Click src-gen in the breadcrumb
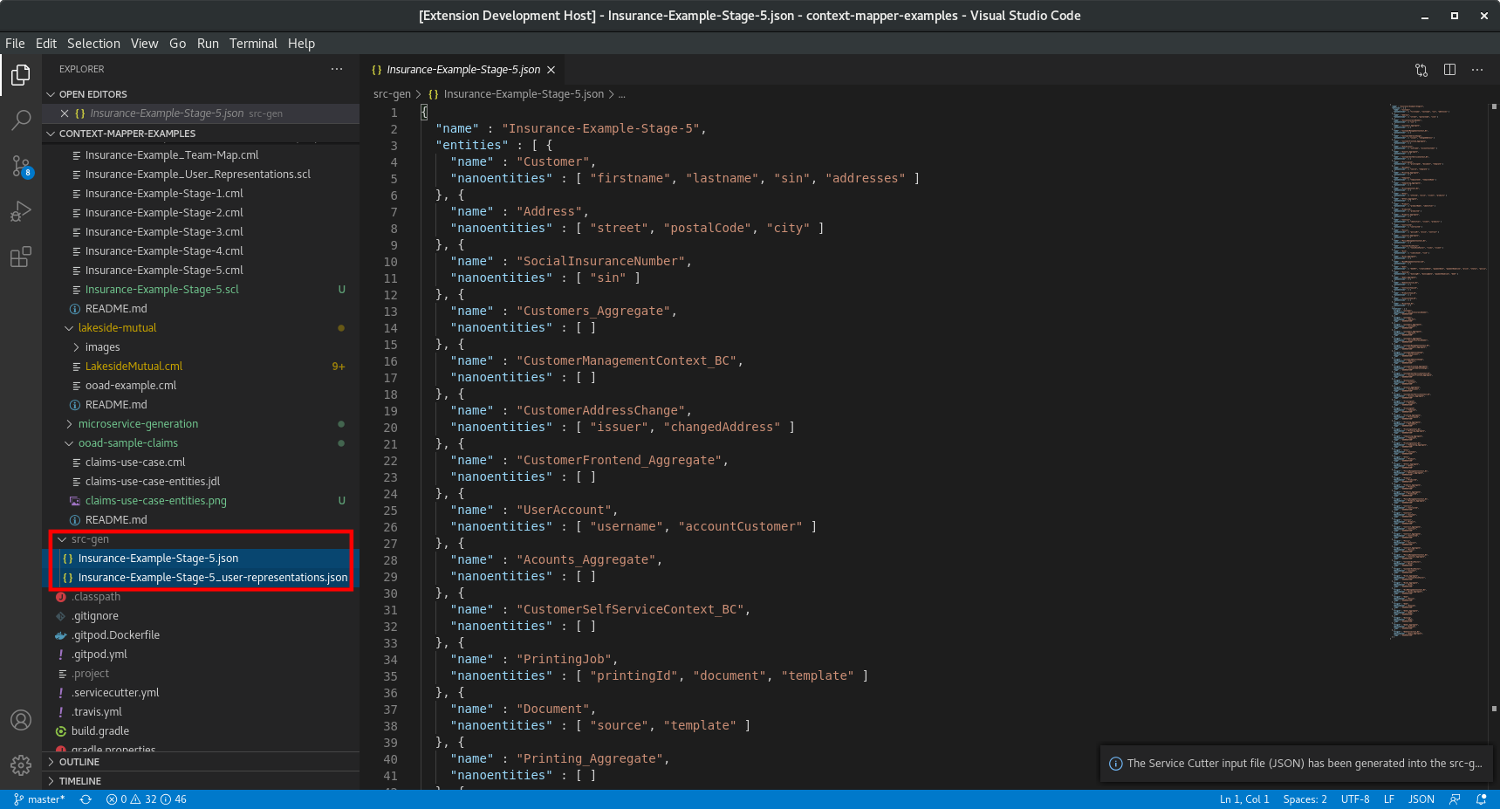This screenshot has height=809, width=1500. [x=392, y=94]
